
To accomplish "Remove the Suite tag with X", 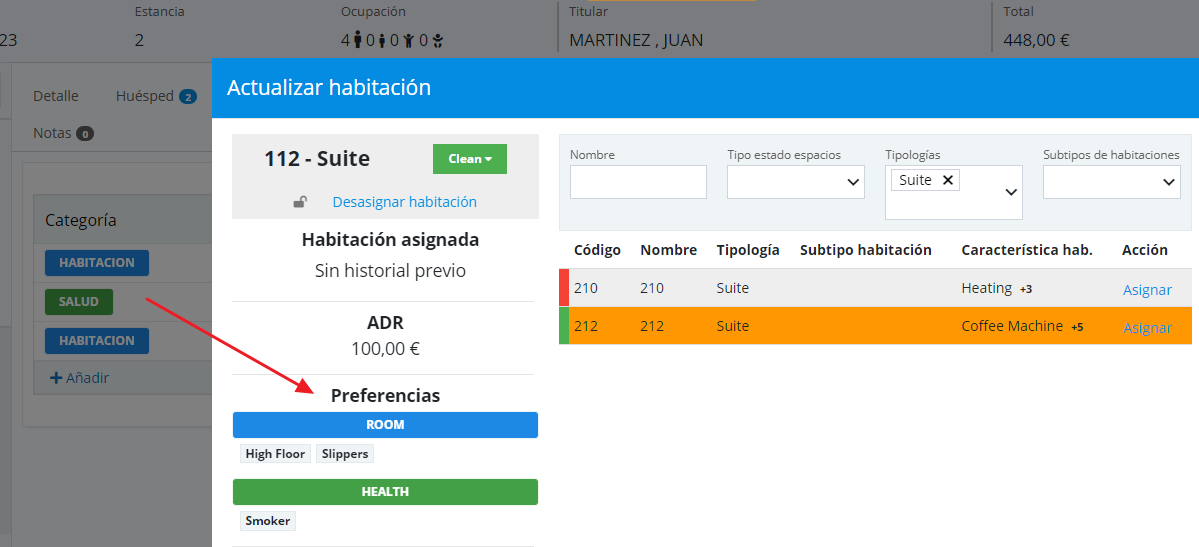I will (x=948, y=180).
